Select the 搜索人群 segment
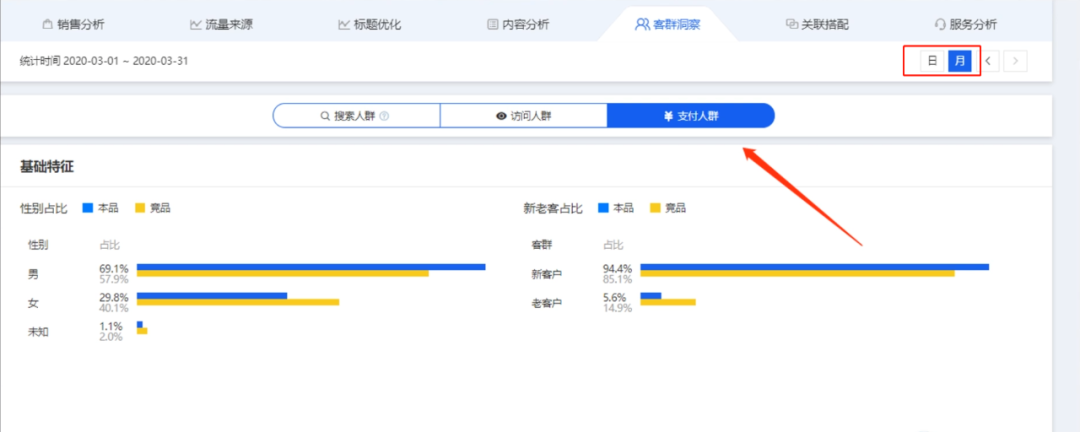The image size is (1080, 432). pos(356,116)
